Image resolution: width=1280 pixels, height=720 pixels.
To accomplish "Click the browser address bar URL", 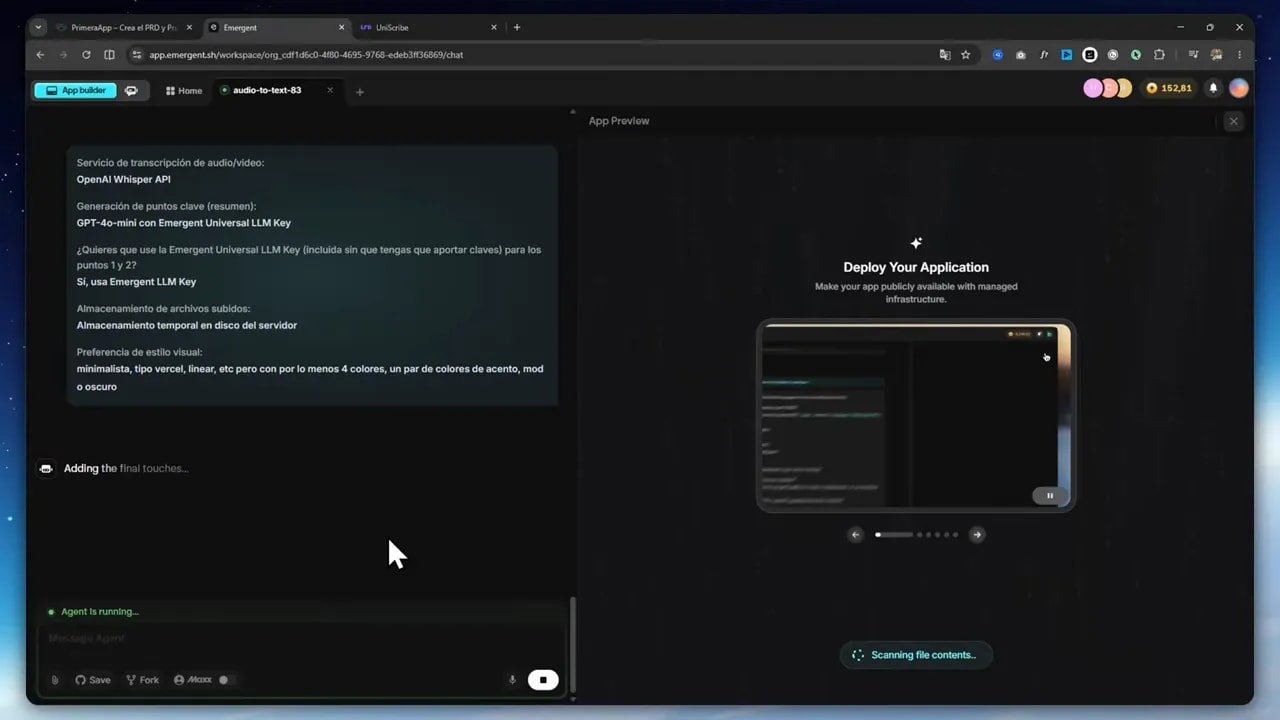I will [x=306, y=55].
